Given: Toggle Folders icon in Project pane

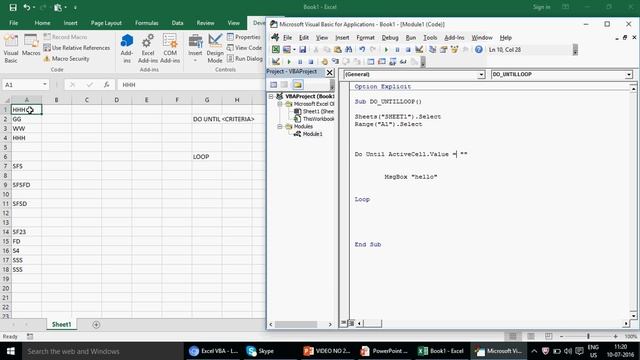Looking at the screenshot, I should pyautogui.click(x=298, y=84).
